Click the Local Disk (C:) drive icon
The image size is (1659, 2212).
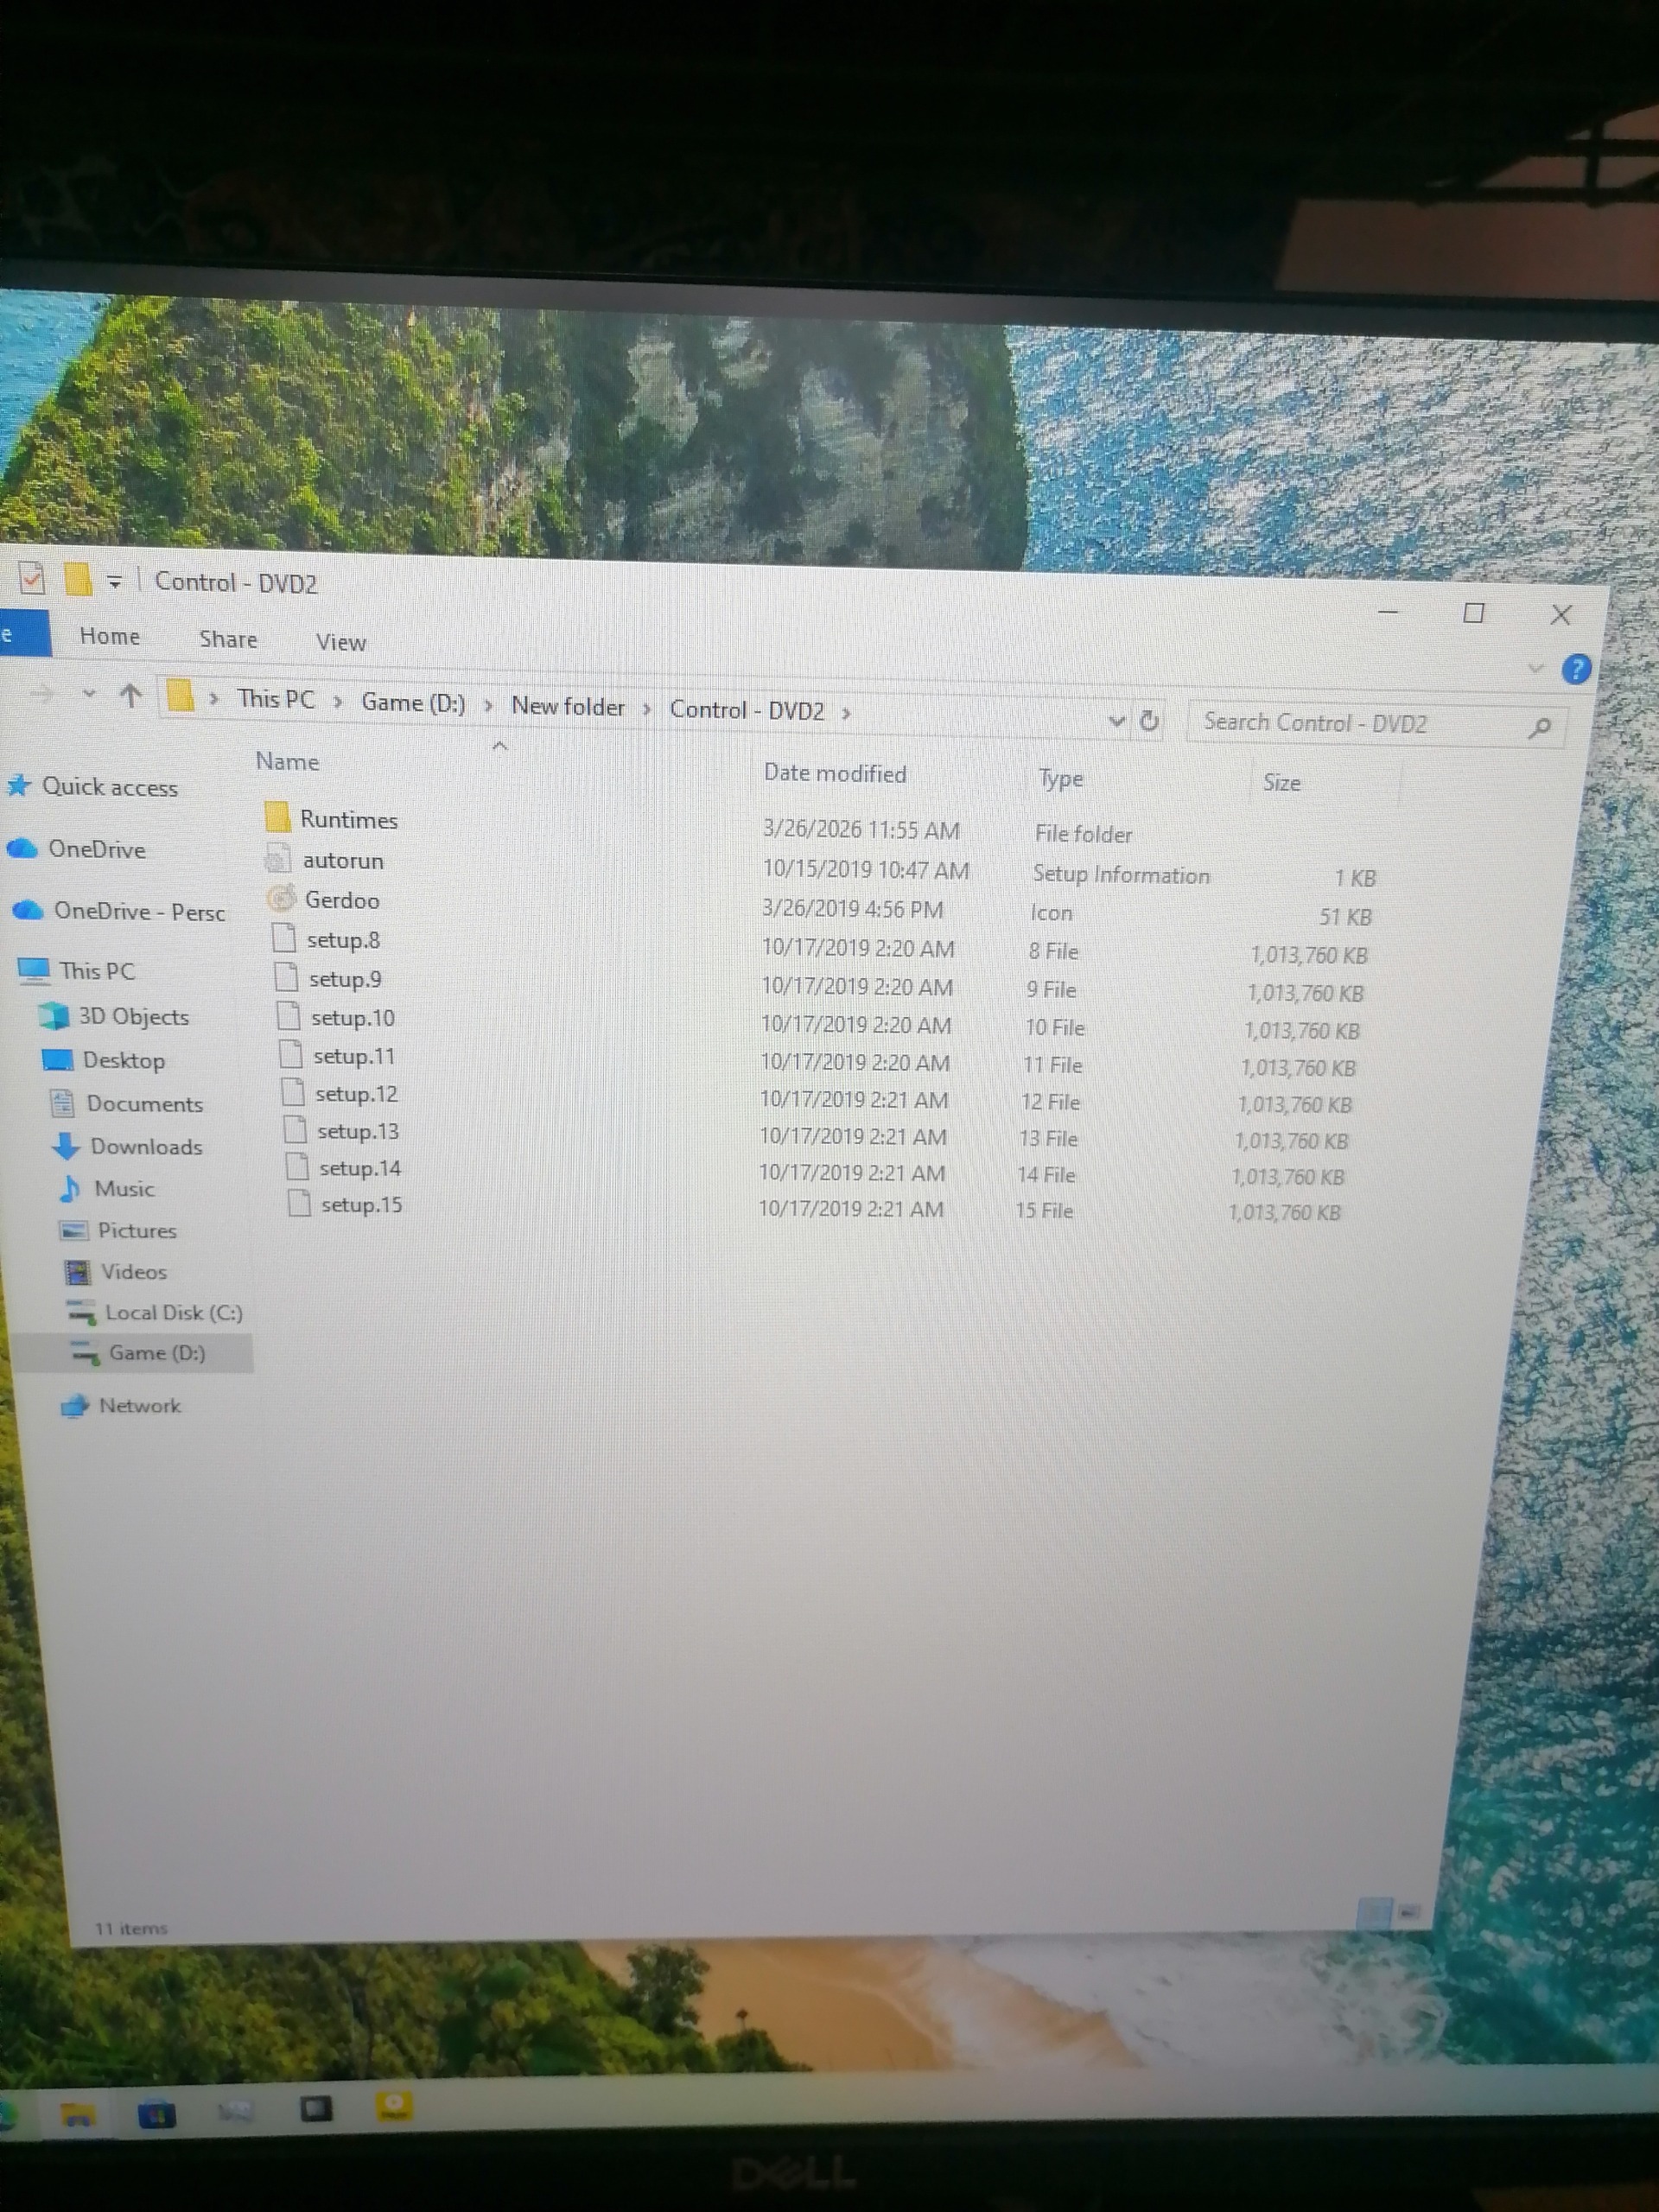tap(80, 1312)
